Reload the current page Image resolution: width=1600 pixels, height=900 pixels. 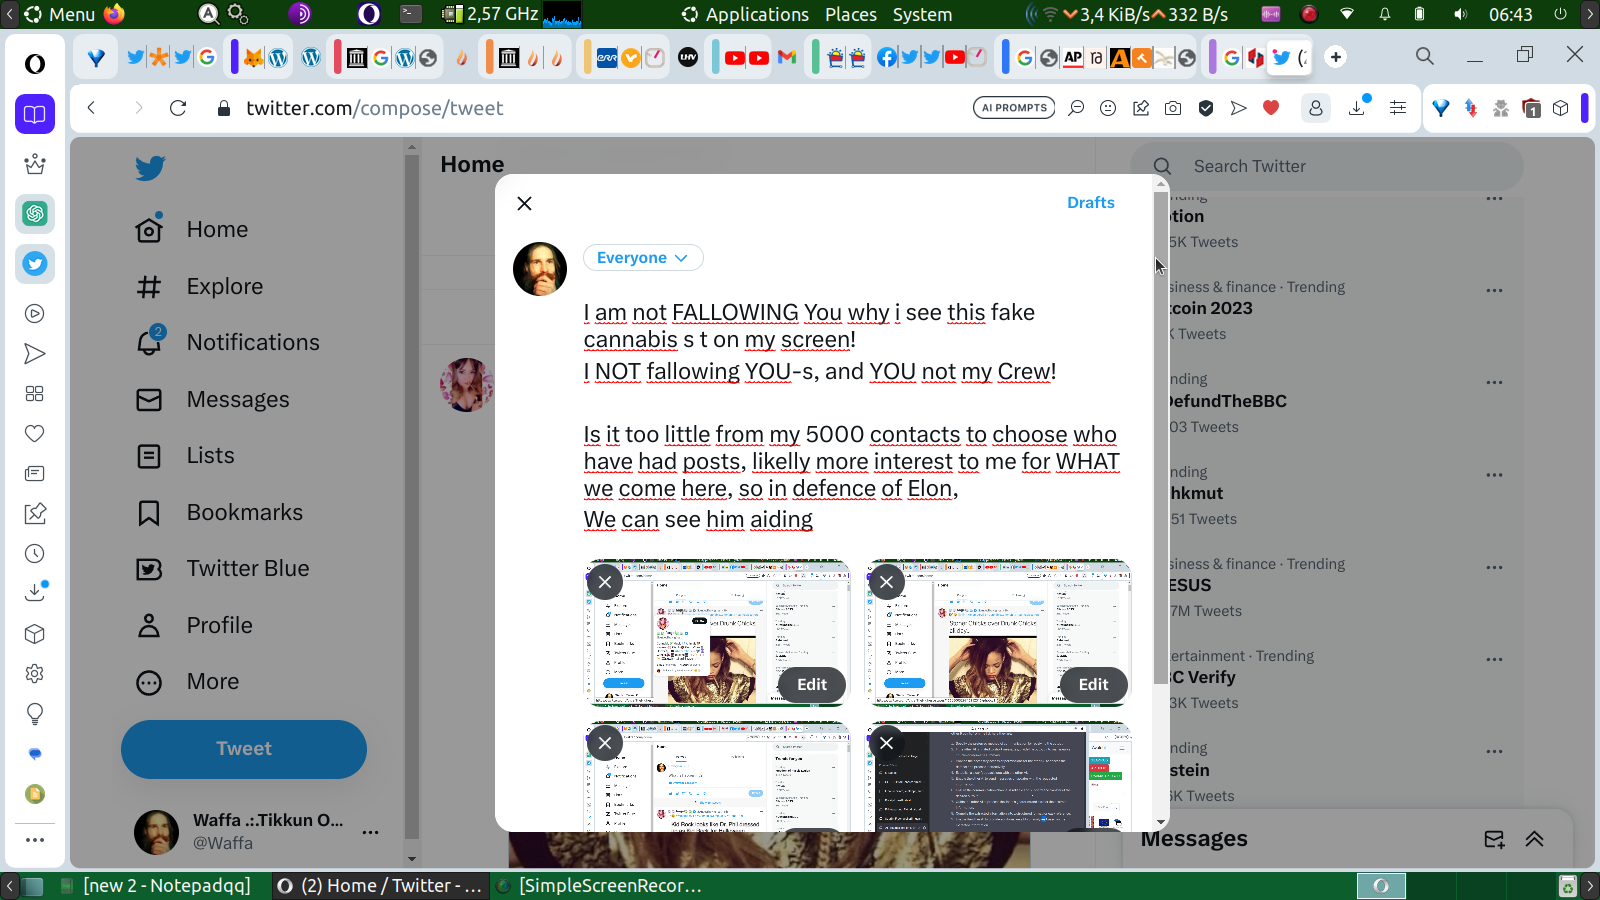pos(178,108)
